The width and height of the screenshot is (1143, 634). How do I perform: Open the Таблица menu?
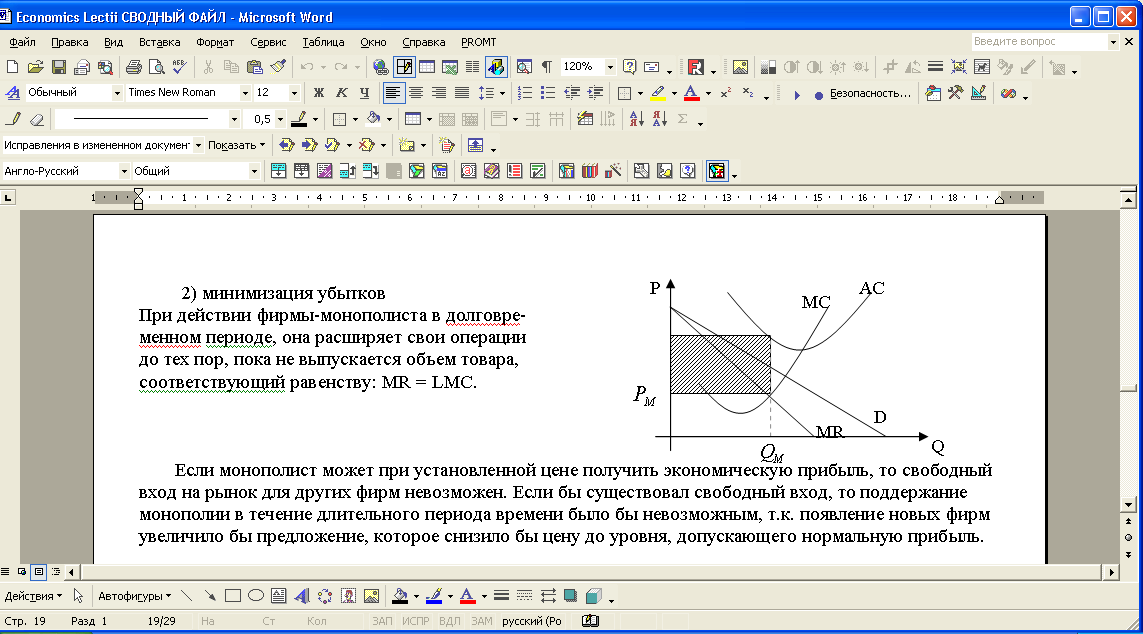click(x=323, y=42)
